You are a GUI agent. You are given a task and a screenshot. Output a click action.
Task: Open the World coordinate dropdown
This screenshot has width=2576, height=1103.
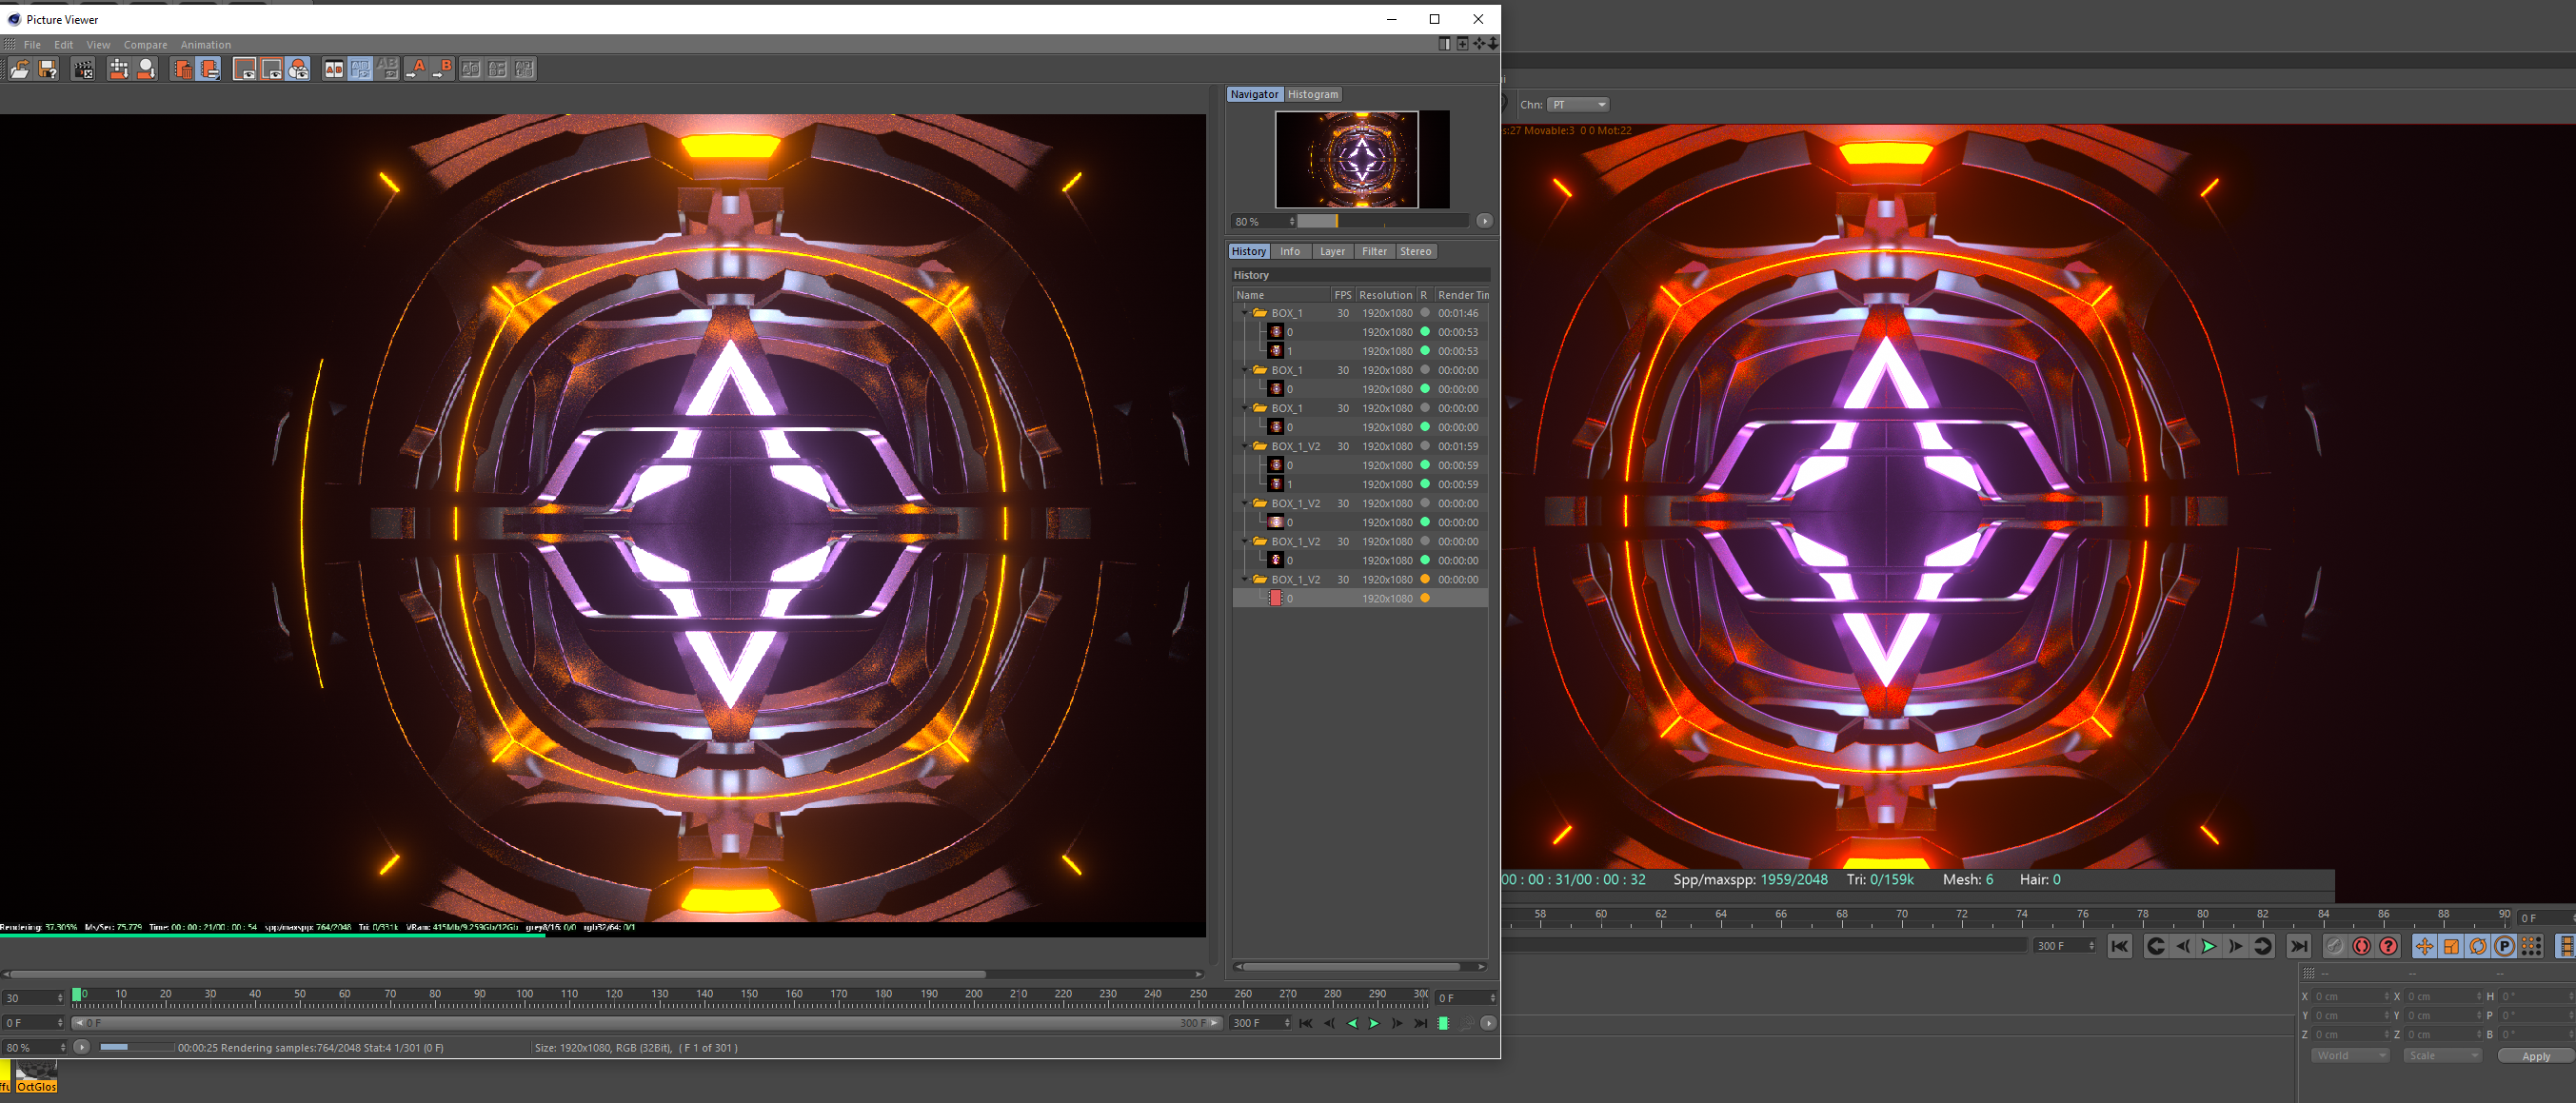pyautogui.click(x=2349, y=1056)
